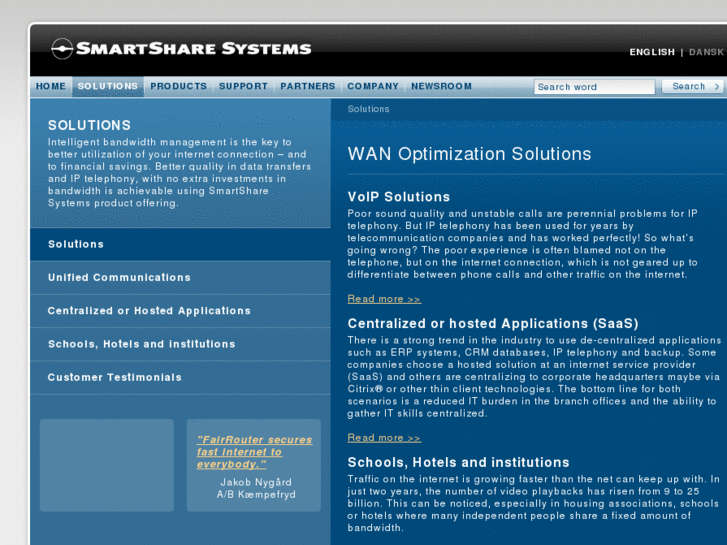Image resolution: width=727 pixels, height=545 pixels.
Task: Navigate to PARTNERS page
Action: [x=307, y=87]
